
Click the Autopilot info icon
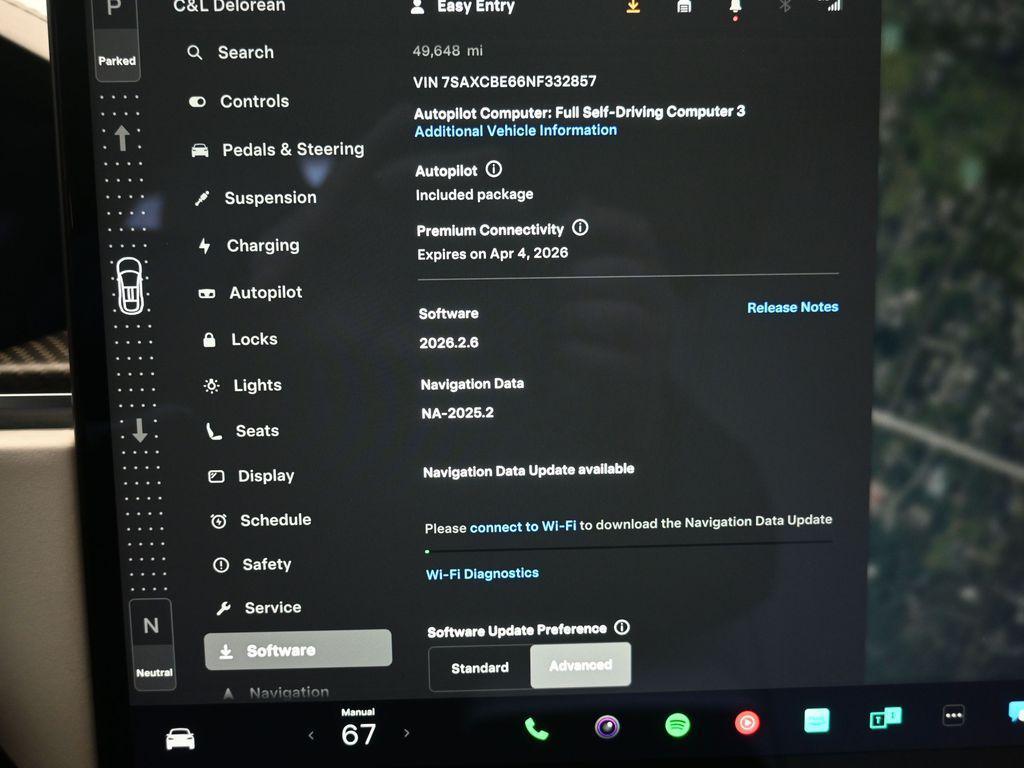pyautogui.click(x=493, y=170)
